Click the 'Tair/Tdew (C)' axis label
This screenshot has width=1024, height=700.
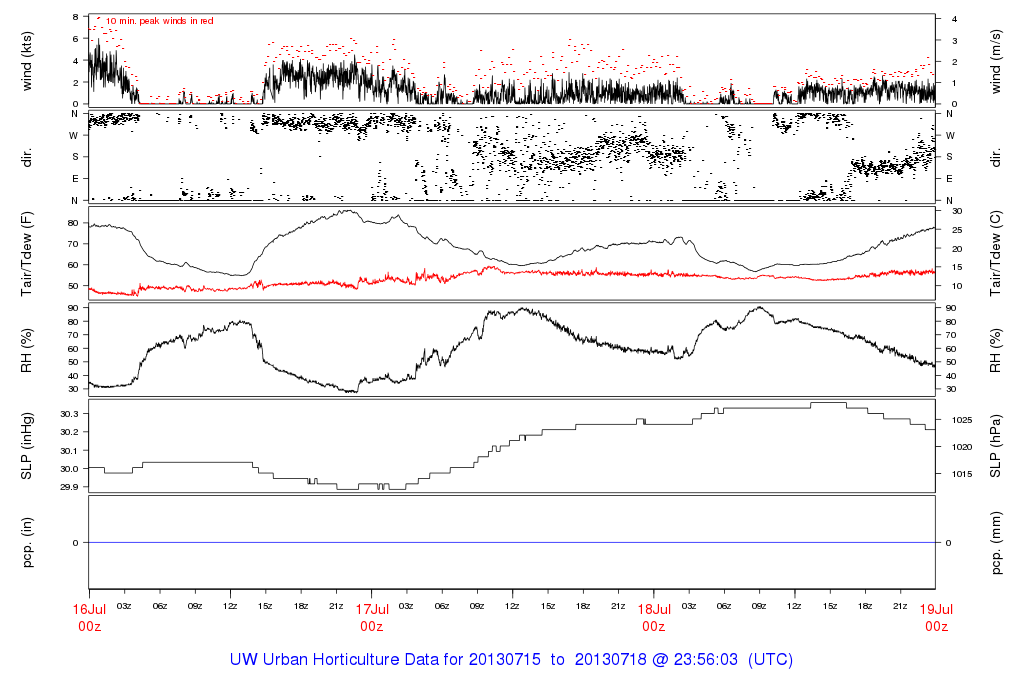click(x=995, y=253)
